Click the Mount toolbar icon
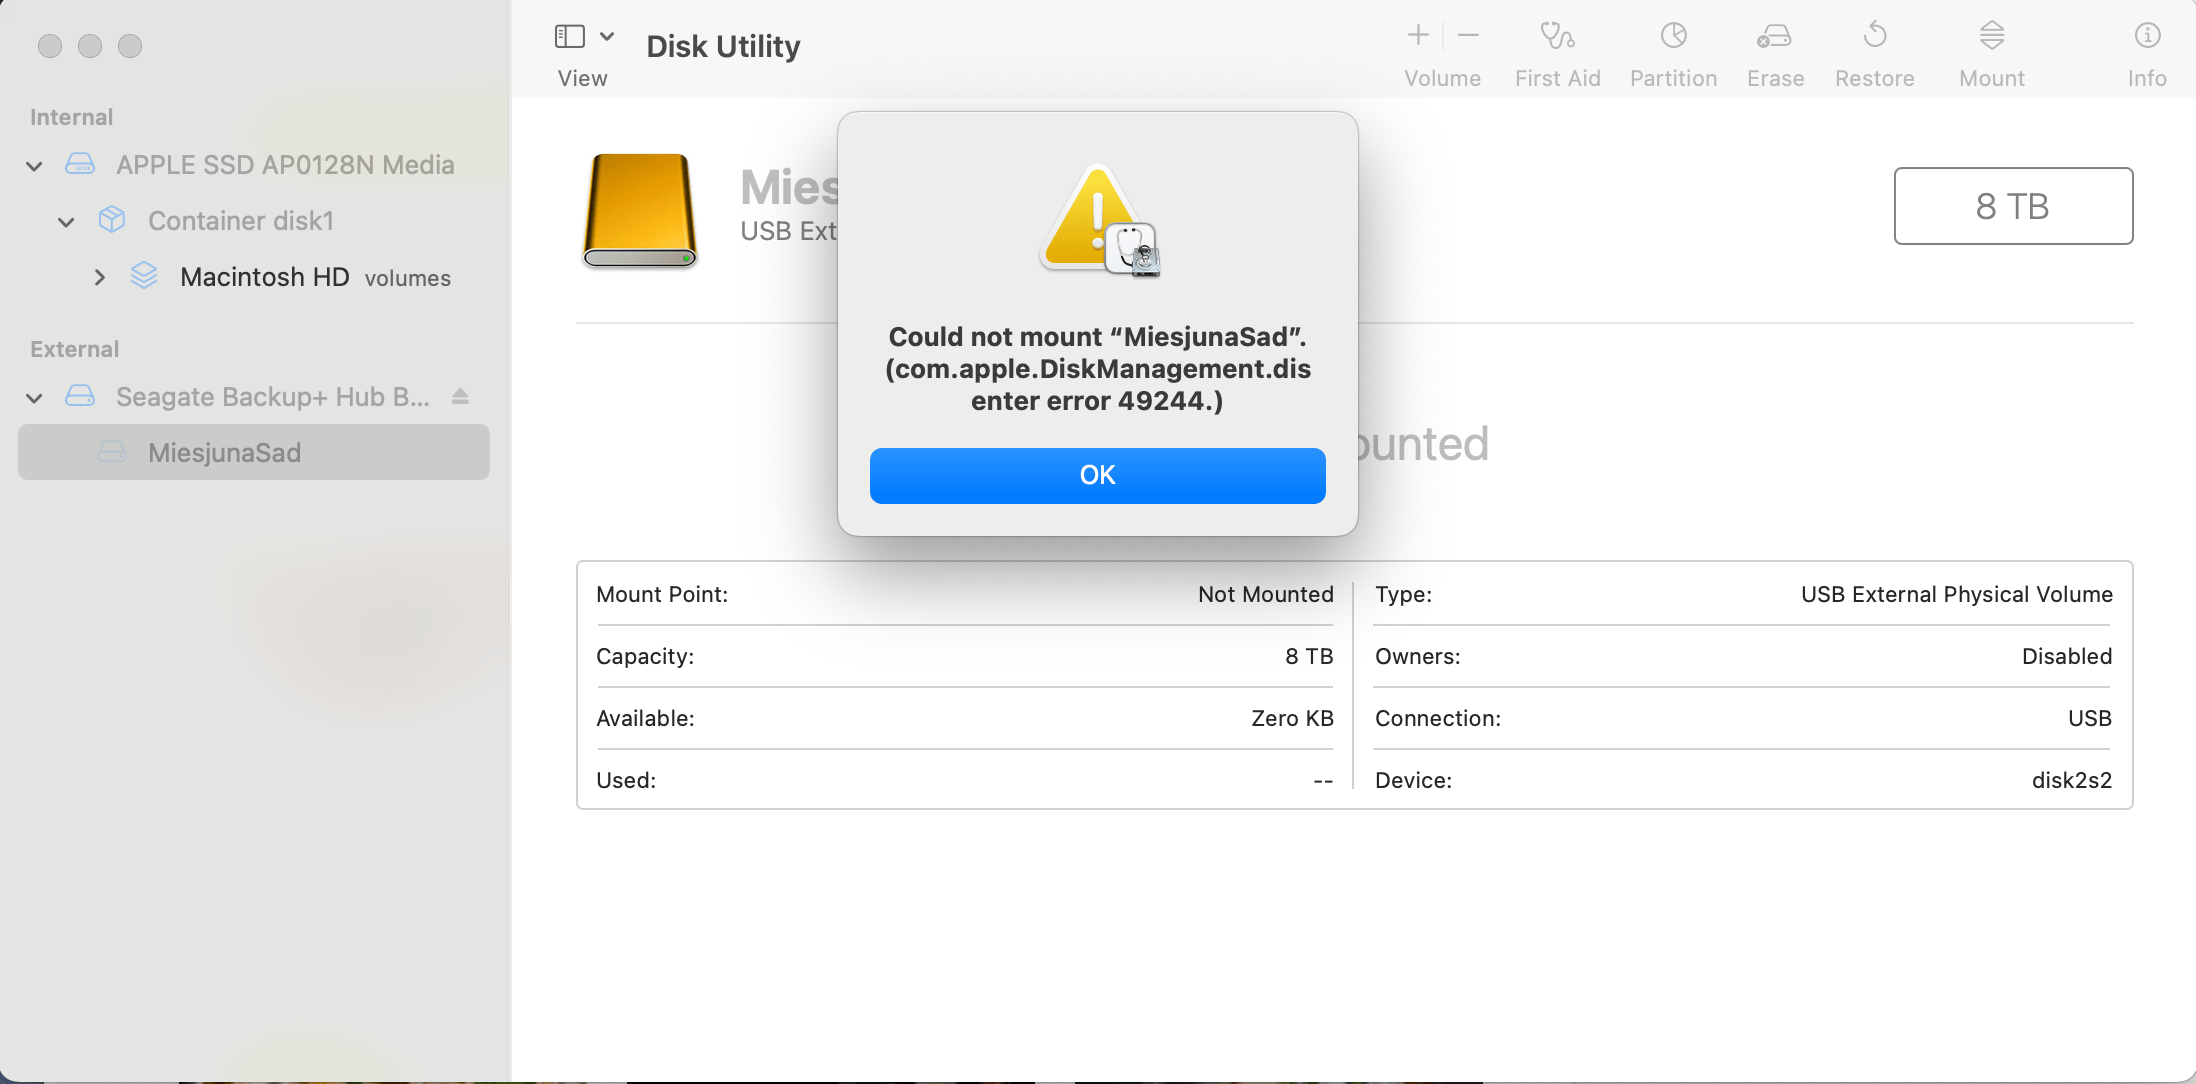This screenshot has height=1084, width=2196. coord(1991,50)
